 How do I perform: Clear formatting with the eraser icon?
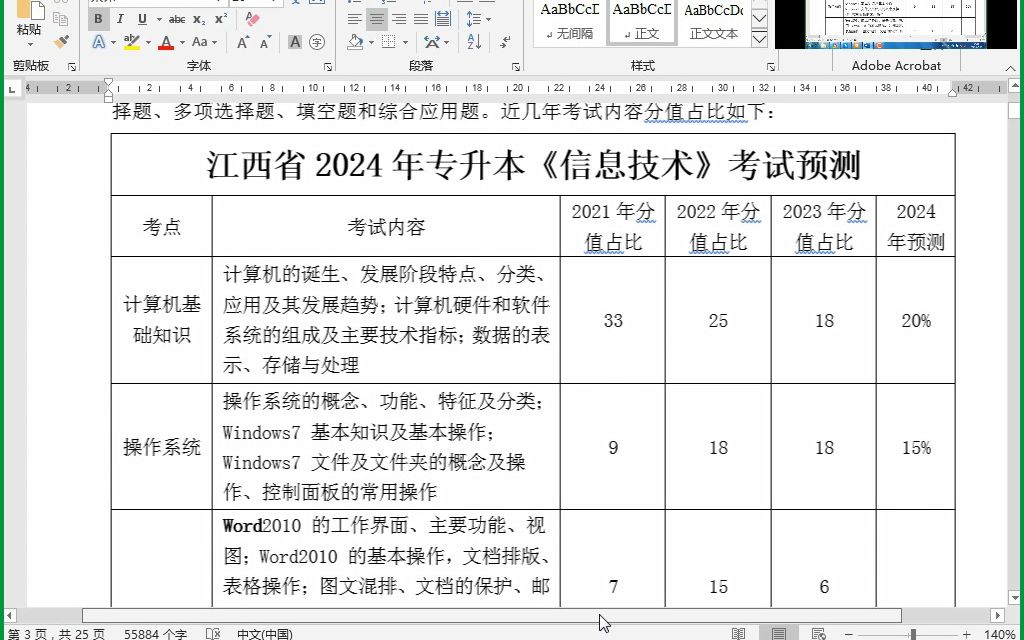[252, 18]
